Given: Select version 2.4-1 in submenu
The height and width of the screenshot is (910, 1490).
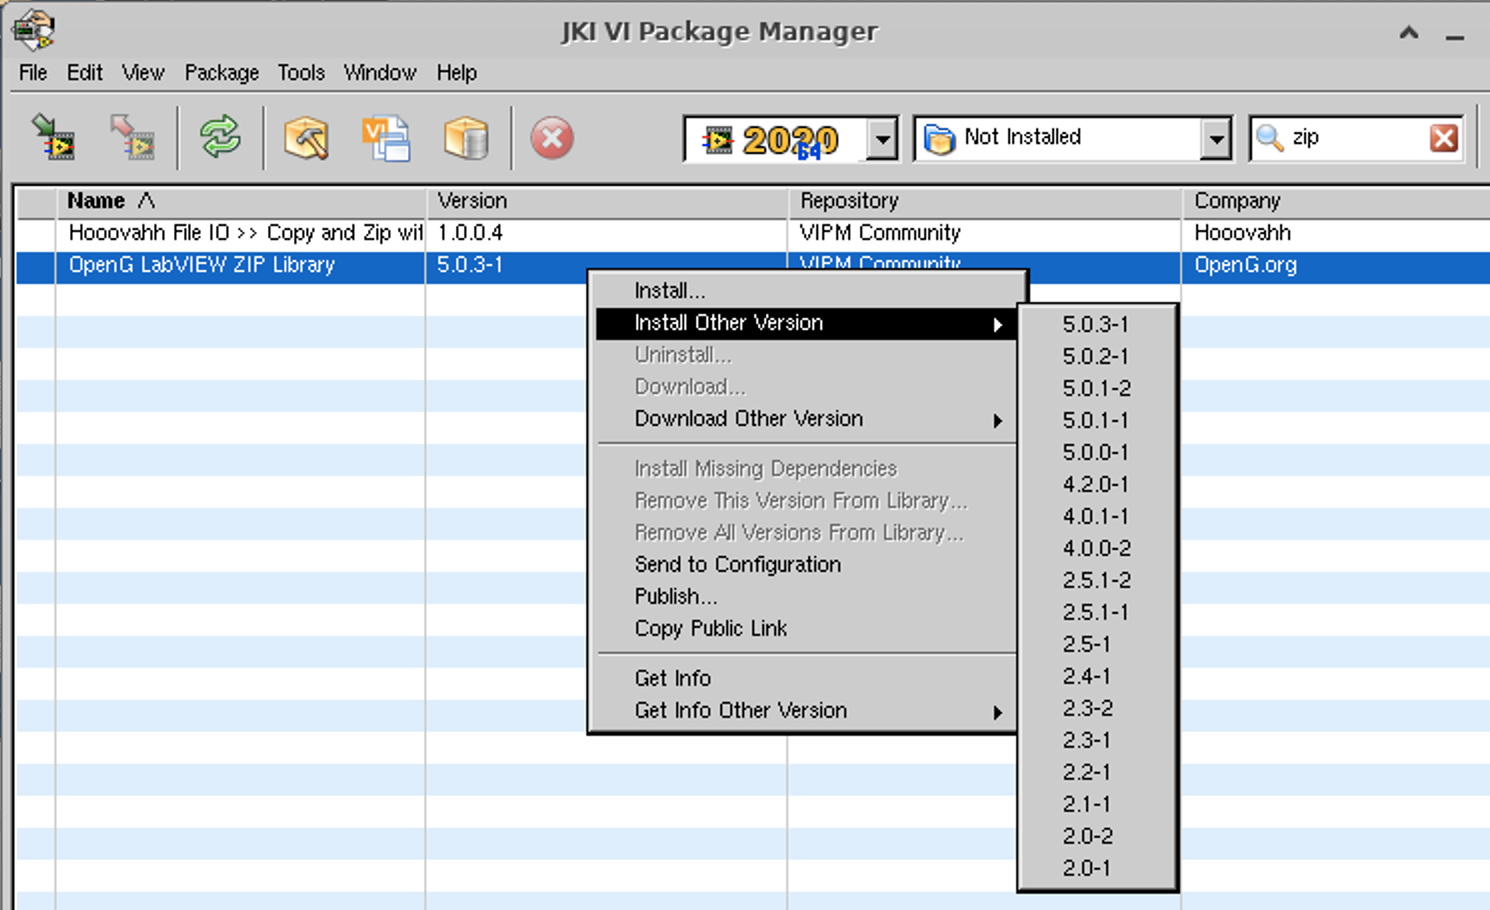Looking at the screenshot, I should pyautogui.click(x=1096, y=677).
